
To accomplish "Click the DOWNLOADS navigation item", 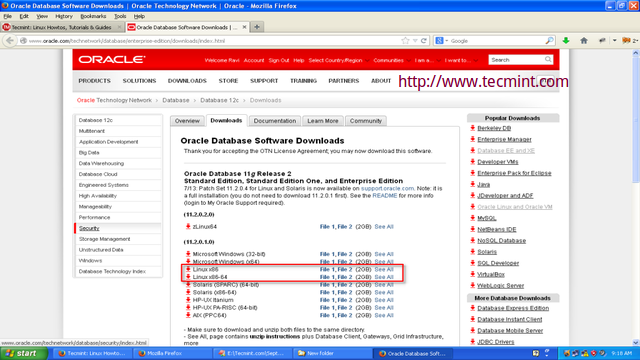I will pyautogui.click(x=187, y=81).
